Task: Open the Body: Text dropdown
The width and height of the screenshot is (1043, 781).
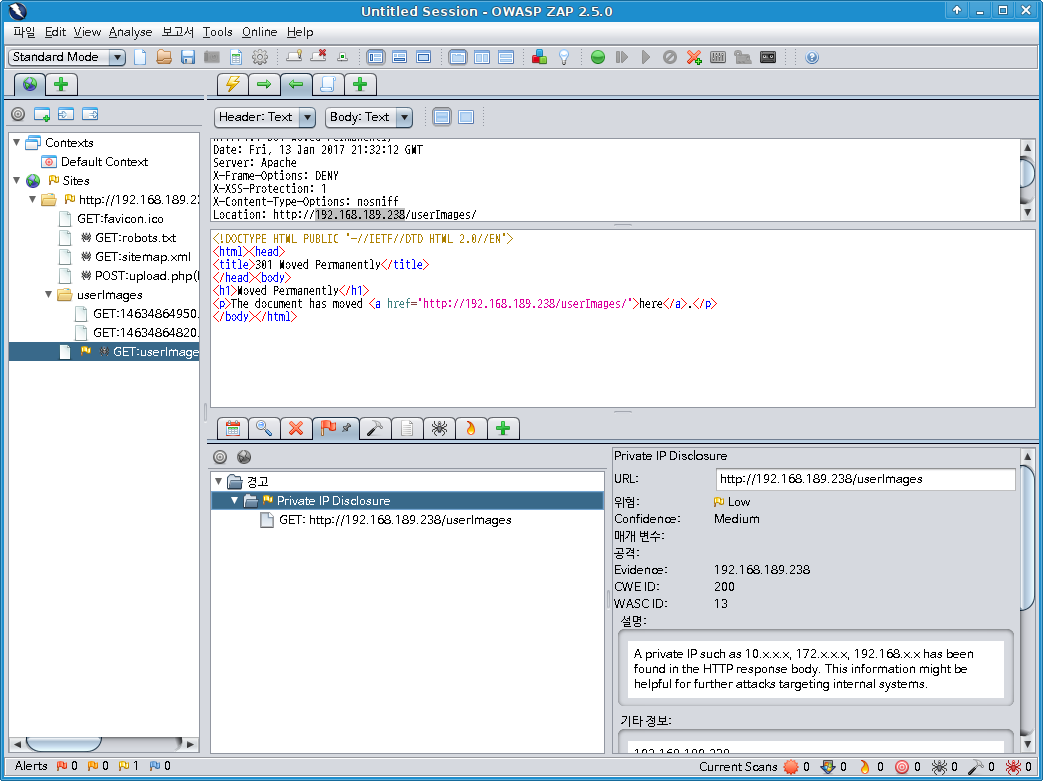Action: coord(369,117)
